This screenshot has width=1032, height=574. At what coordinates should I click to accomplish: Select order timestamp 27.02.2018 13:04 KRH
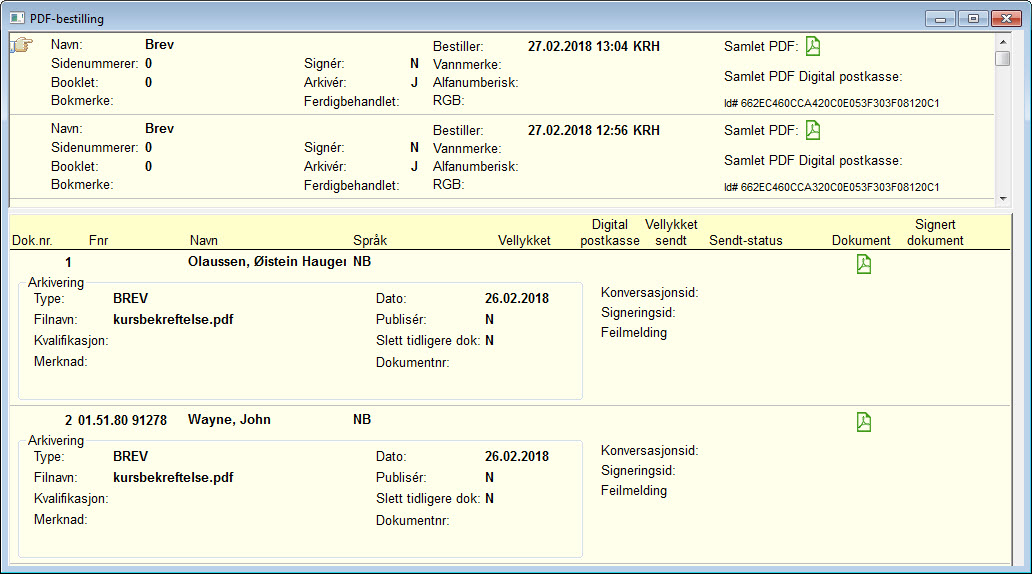pos(594,46)
